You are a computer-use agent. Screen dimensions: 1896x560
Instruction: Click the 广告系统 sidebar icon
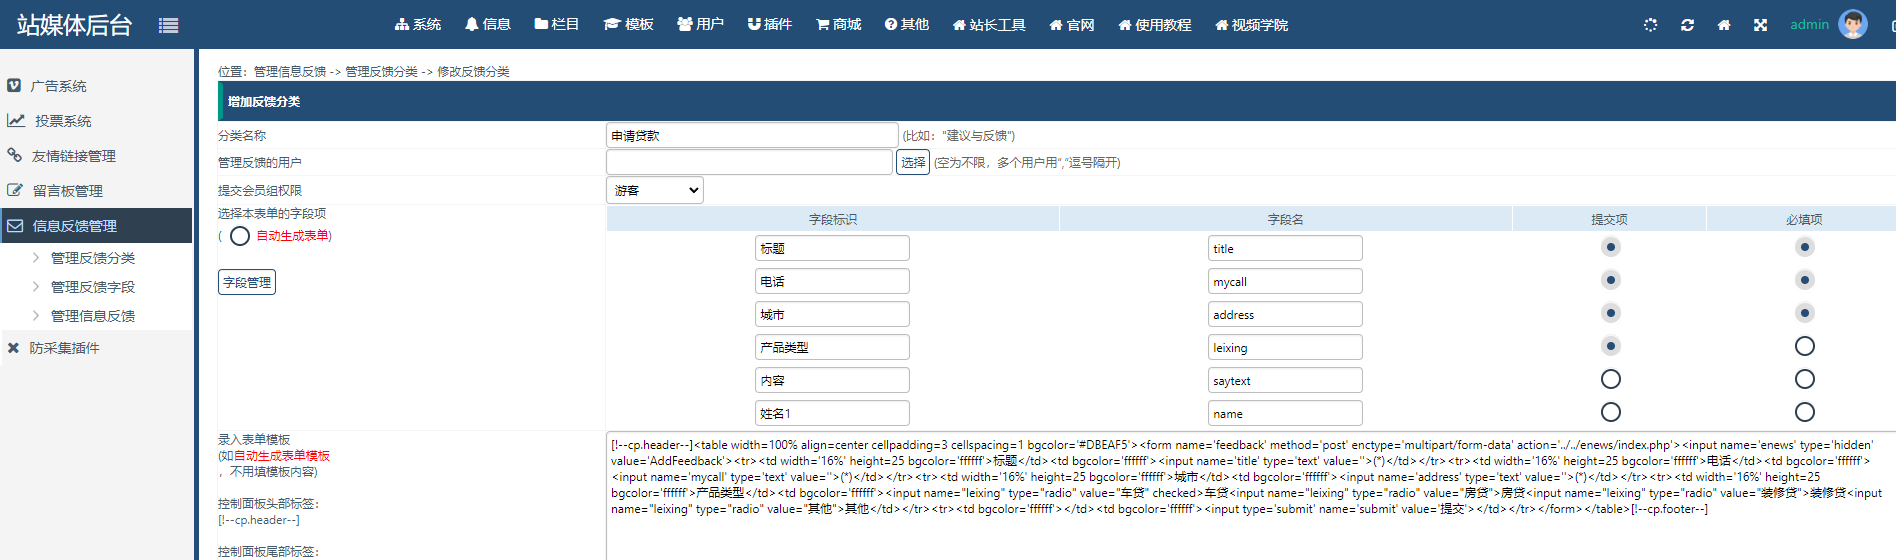tap(14, 86)
